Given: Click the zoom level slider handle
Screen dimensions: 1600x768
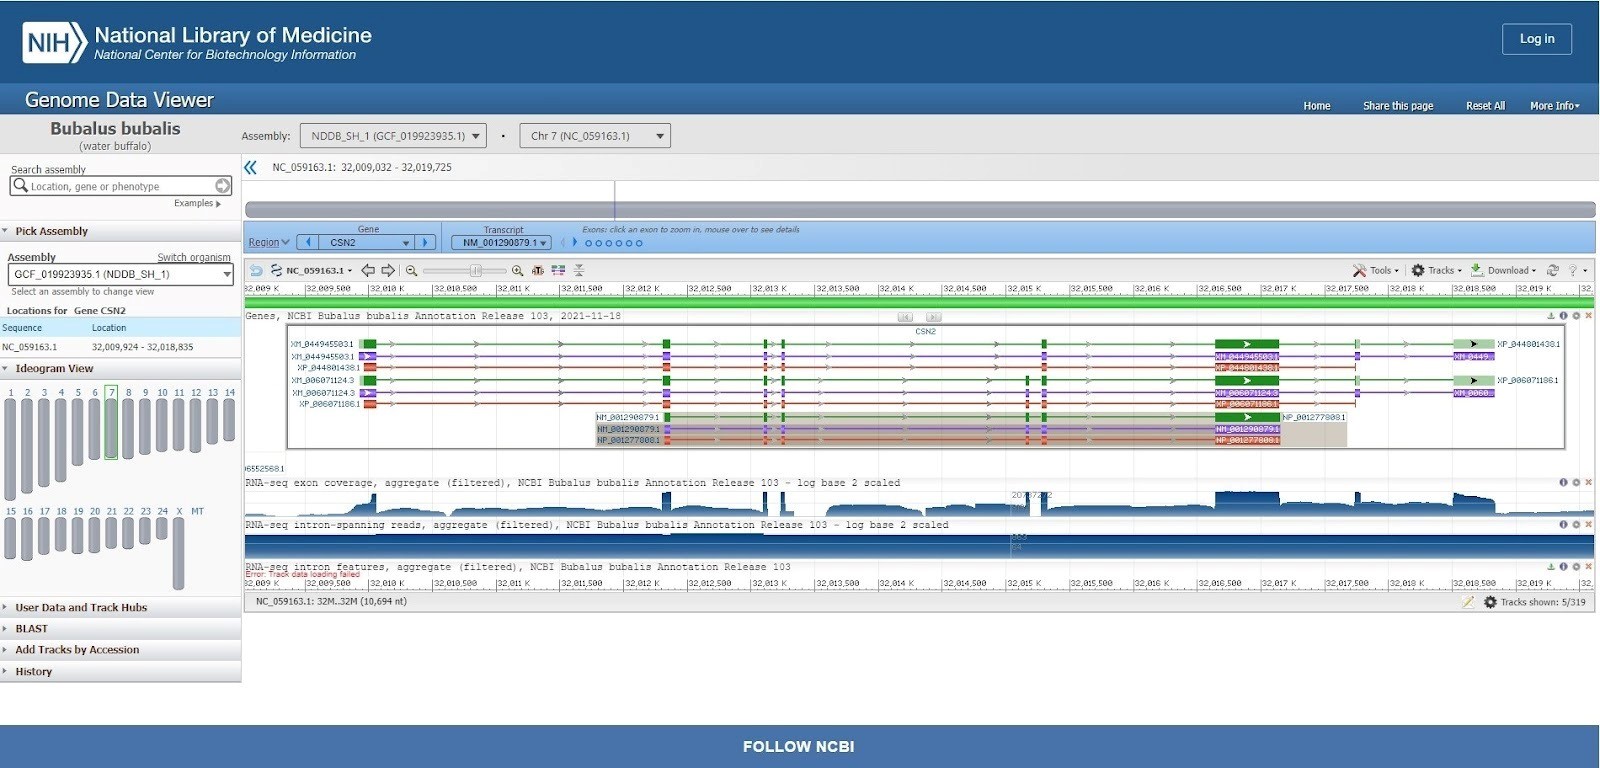Looking at the screenshot, I should coord(476,271).
